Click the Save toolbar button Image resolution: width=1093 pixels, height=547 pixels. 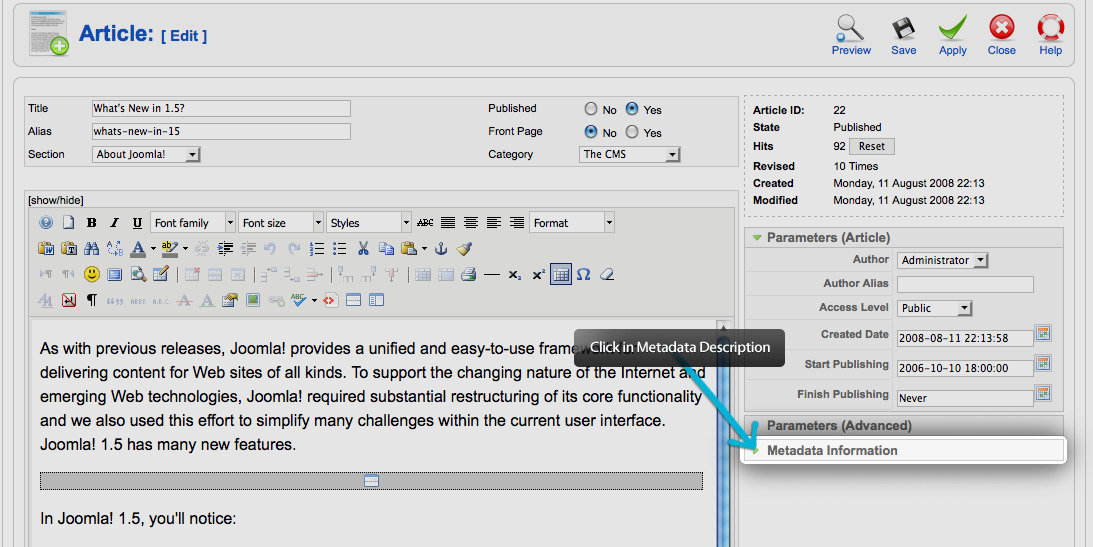point(903,35)
